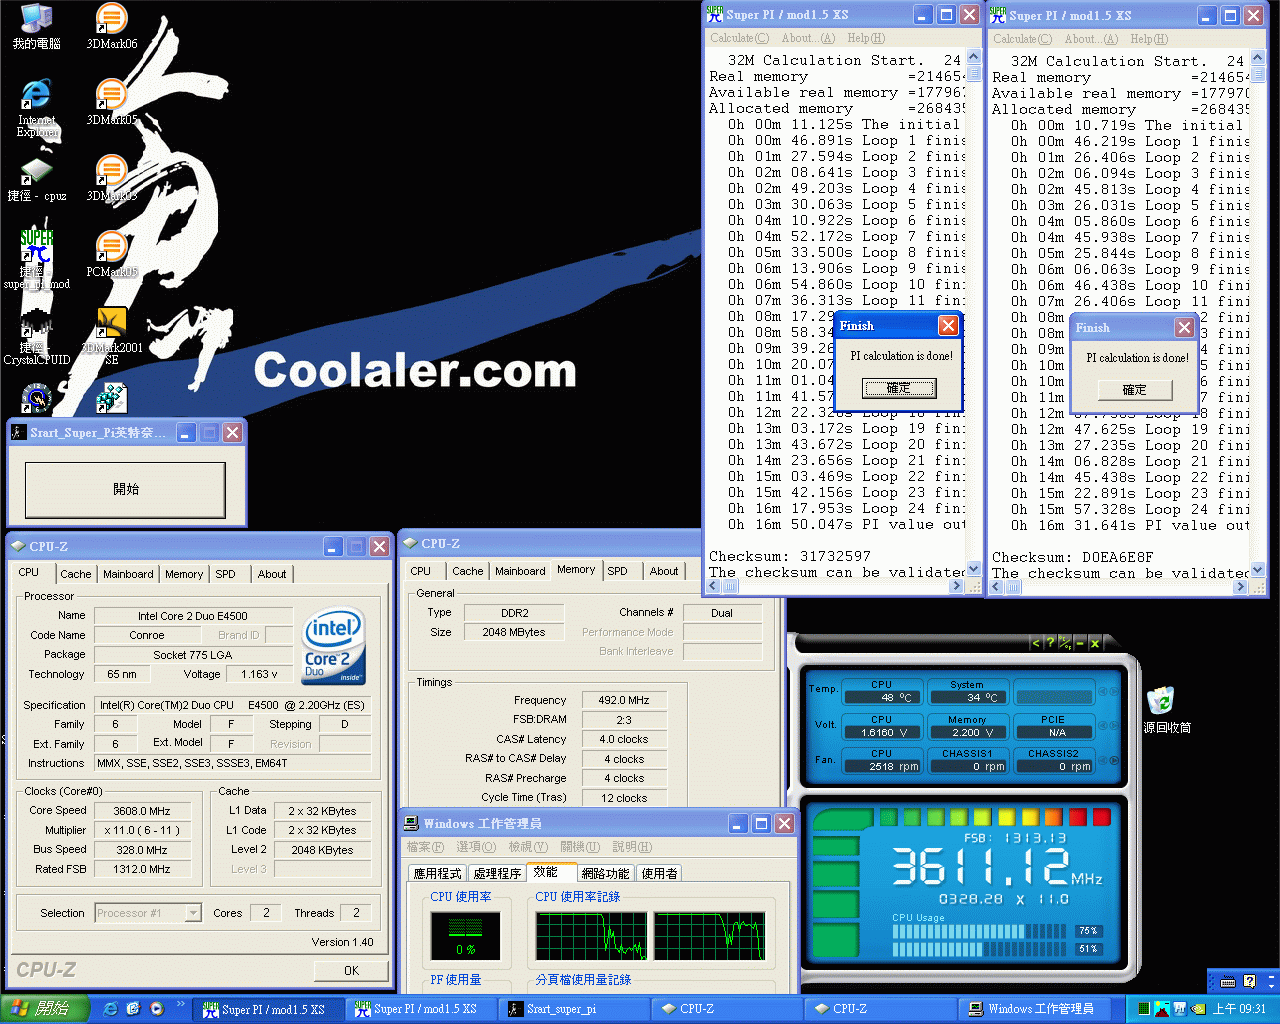Click the Core Speed 3608.0 MHz field

tap(143, 811)
